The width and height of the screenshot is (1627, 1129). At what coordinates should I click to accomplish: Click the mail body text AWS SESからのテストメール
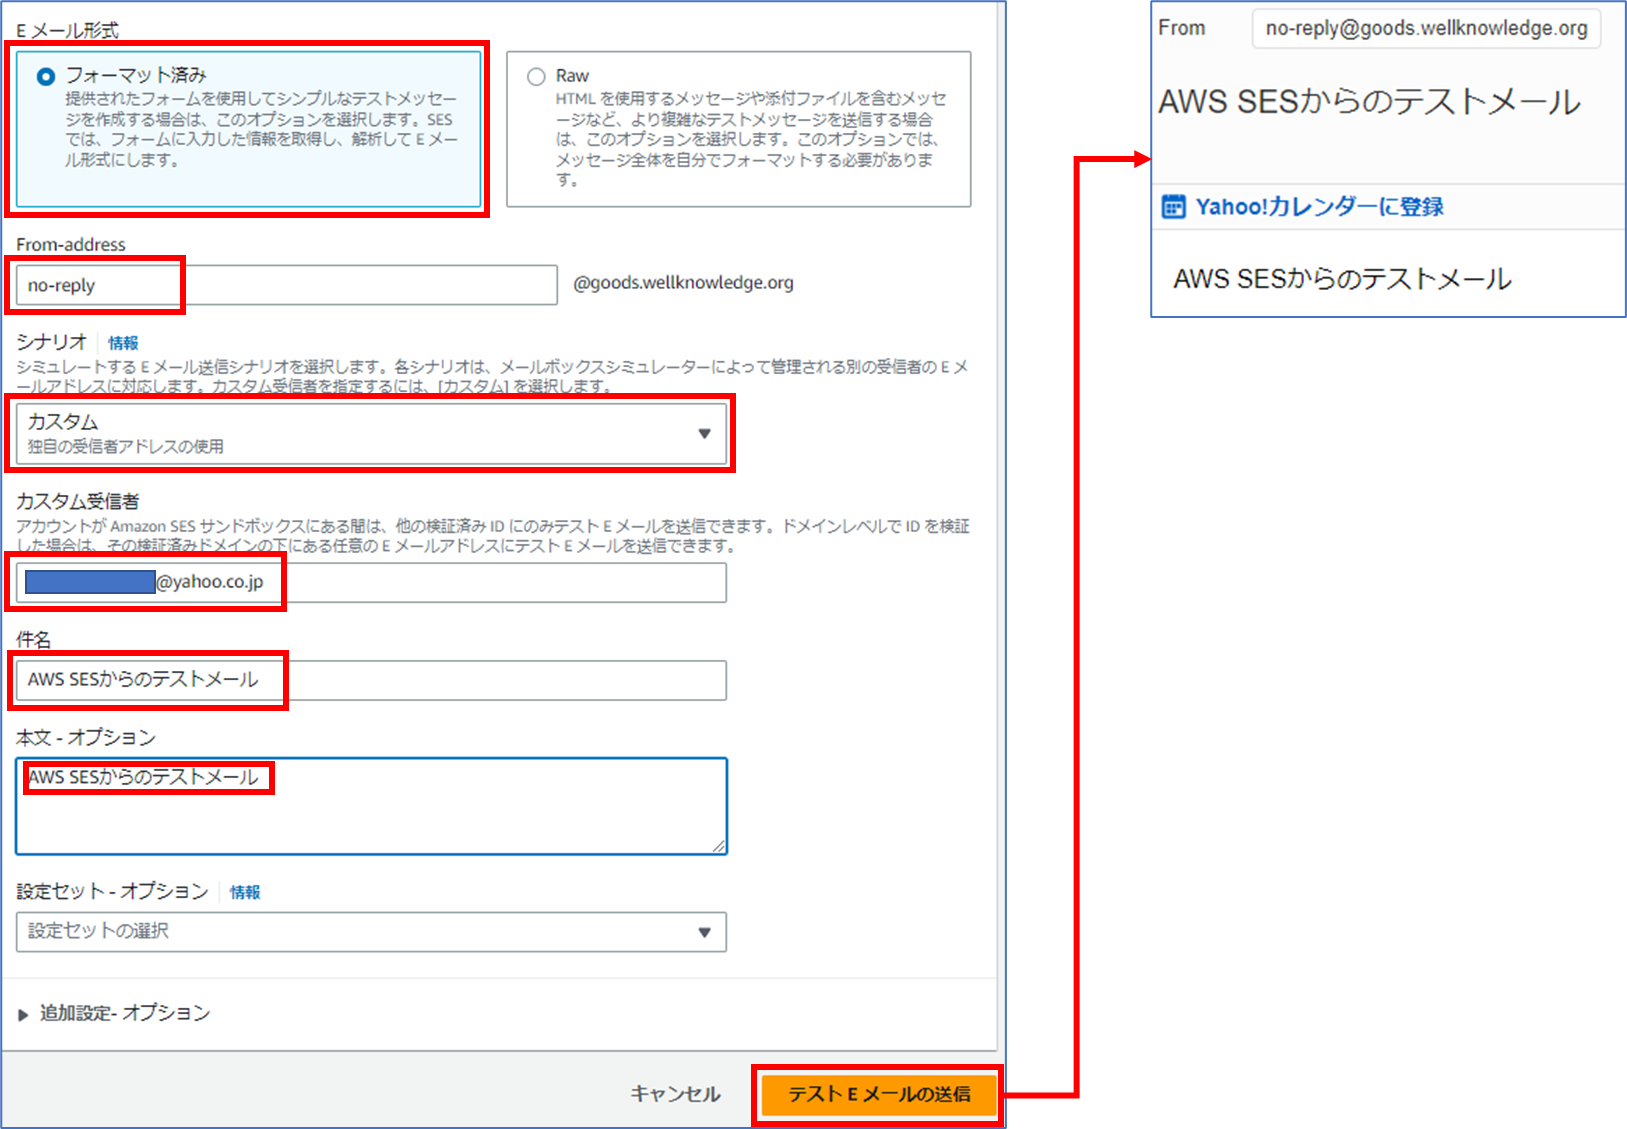[x=1342, y=279]
